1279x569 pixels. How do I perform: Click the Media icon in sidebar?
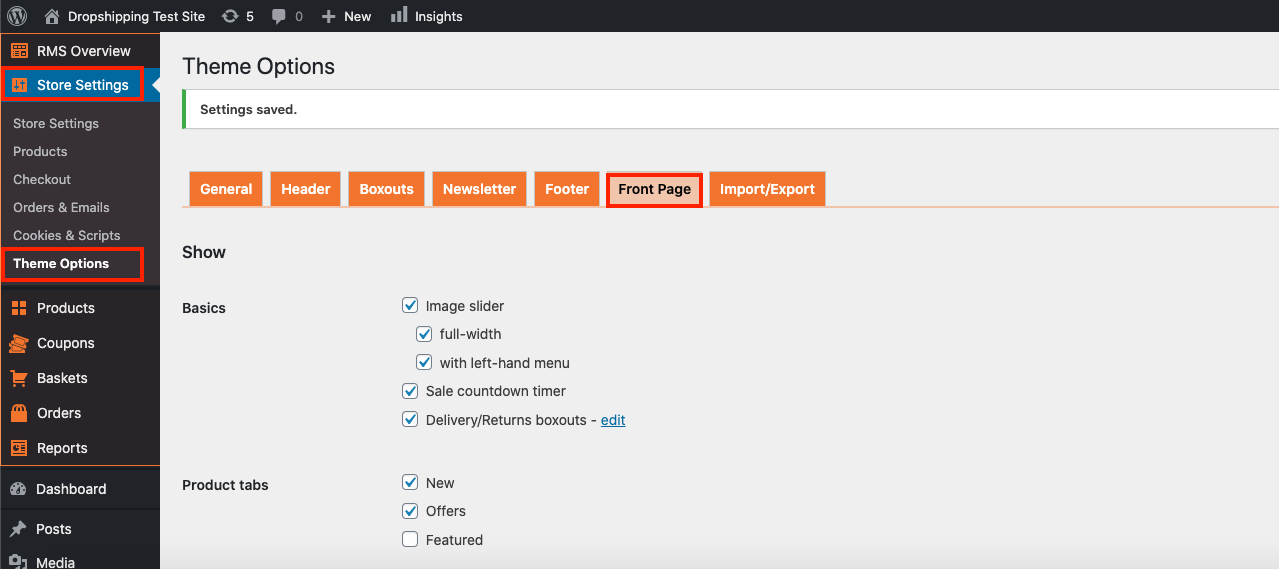(x=18, y=562)
